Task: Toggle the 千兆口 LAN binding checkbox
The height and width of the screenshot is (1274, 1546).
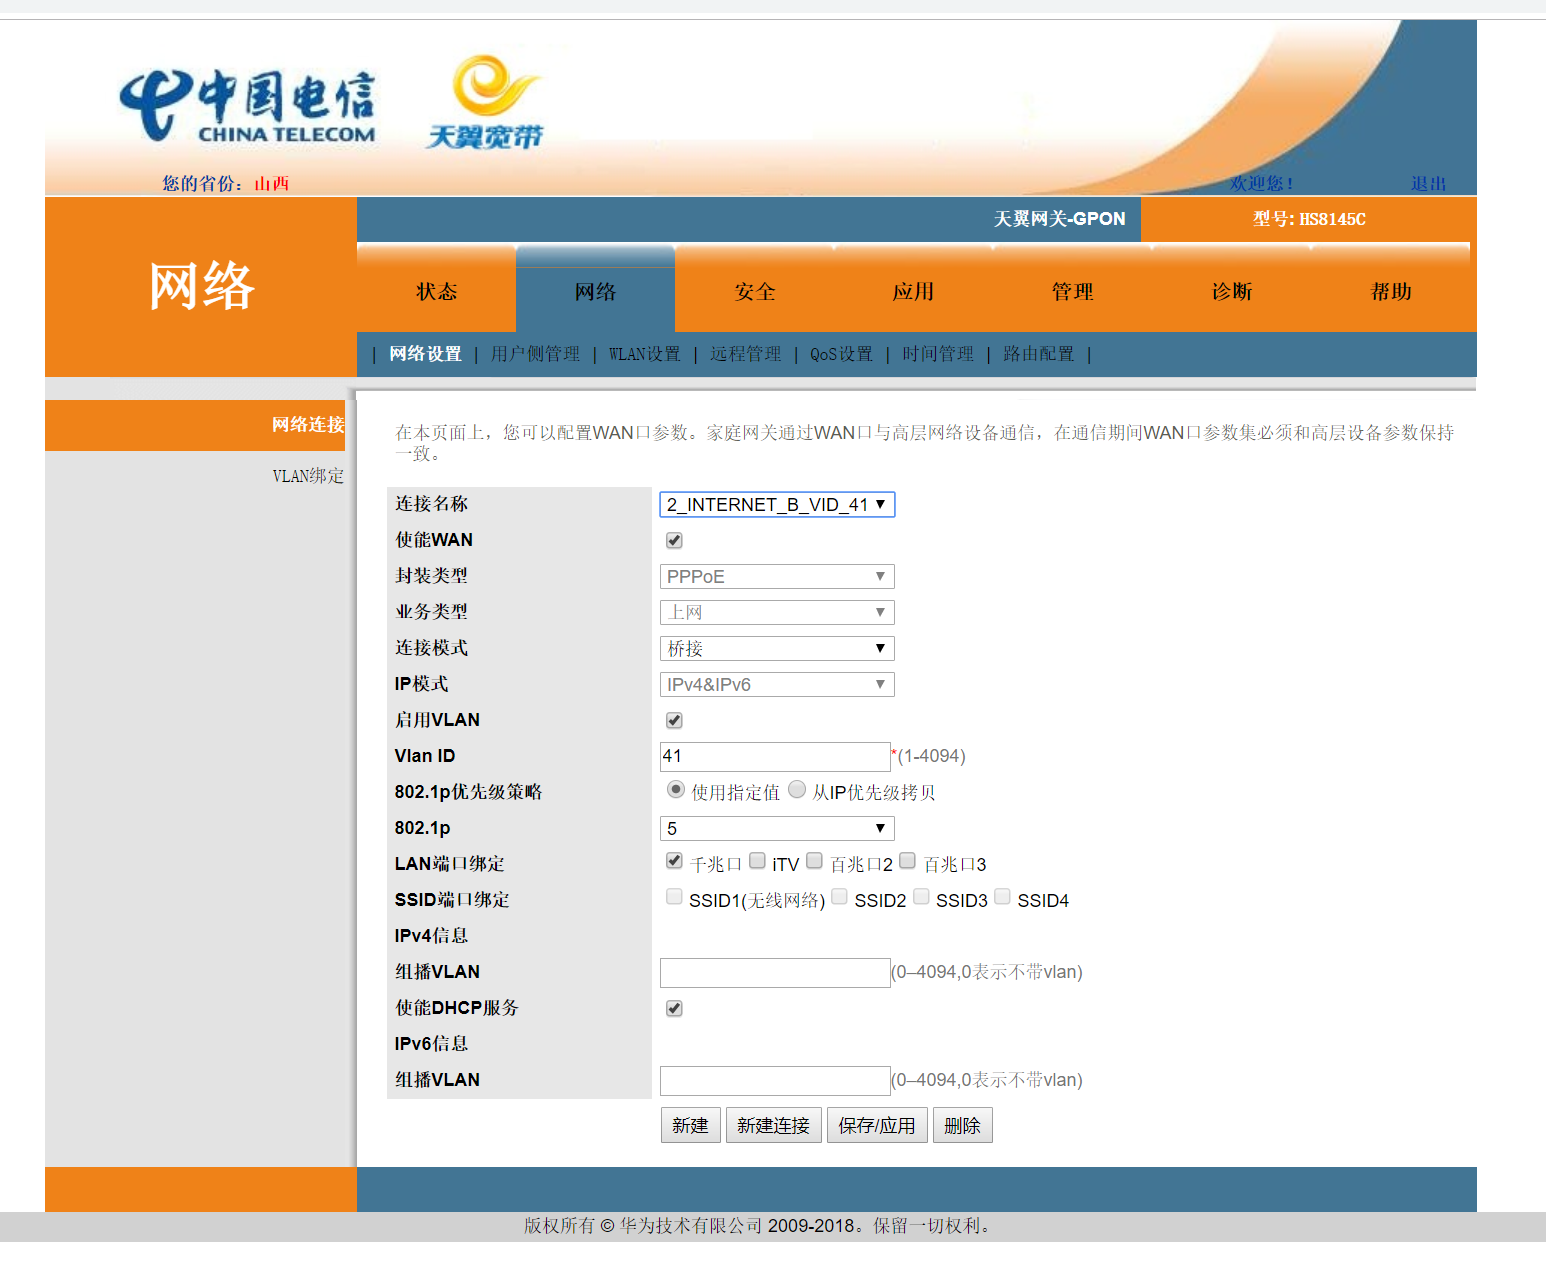Action: tap(674, 861)
